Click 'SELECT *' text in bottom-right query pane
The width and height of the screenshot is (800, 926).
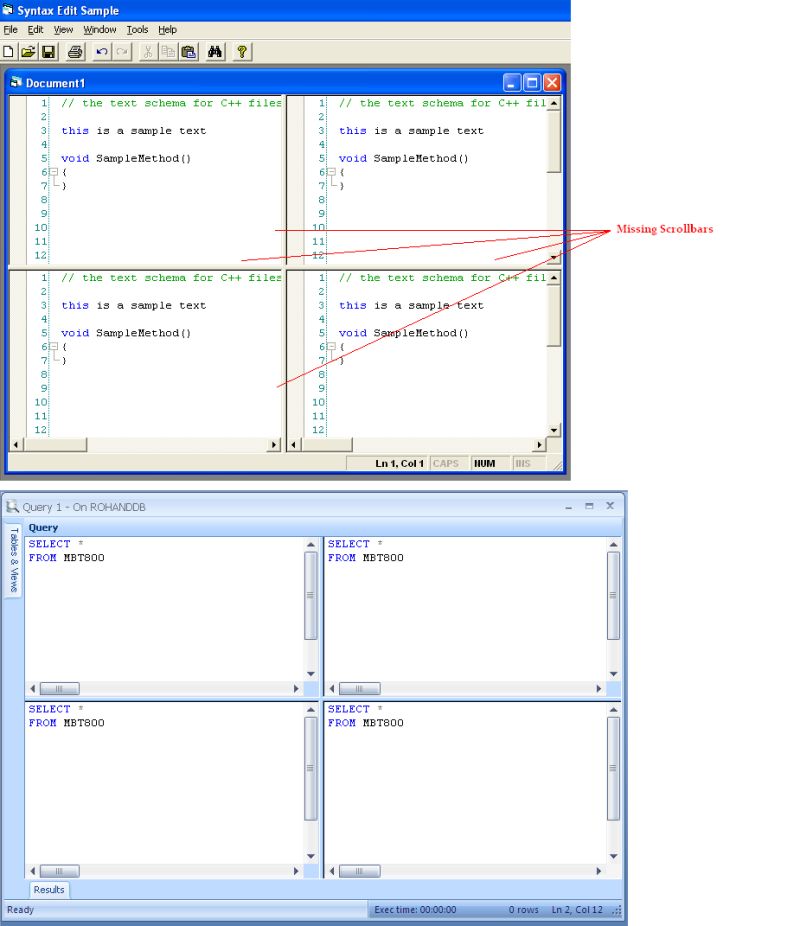tap(355, 709)
